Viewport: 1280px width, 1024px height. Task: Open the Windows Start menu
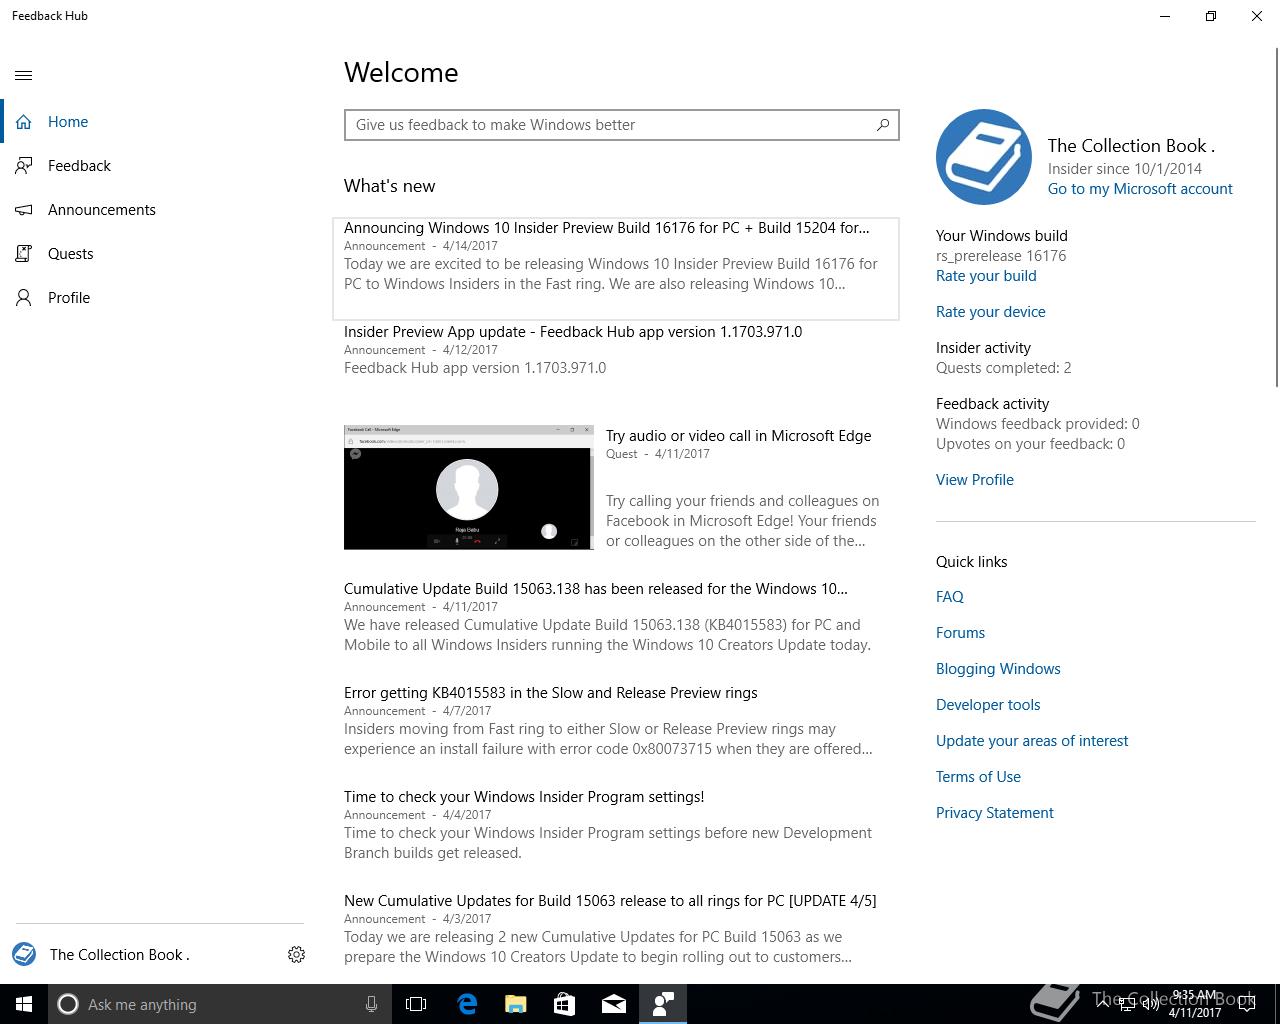tap(24, 1004)
